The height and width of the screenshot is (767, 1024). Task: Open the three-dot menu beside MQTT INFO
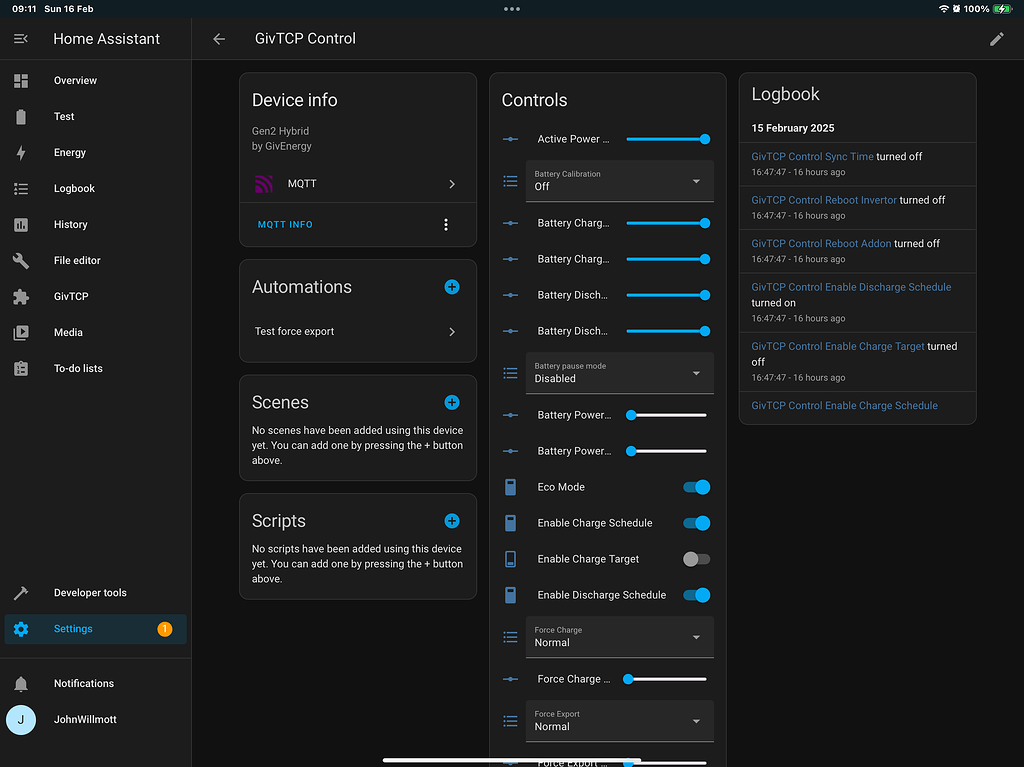(x=446, y=224)
